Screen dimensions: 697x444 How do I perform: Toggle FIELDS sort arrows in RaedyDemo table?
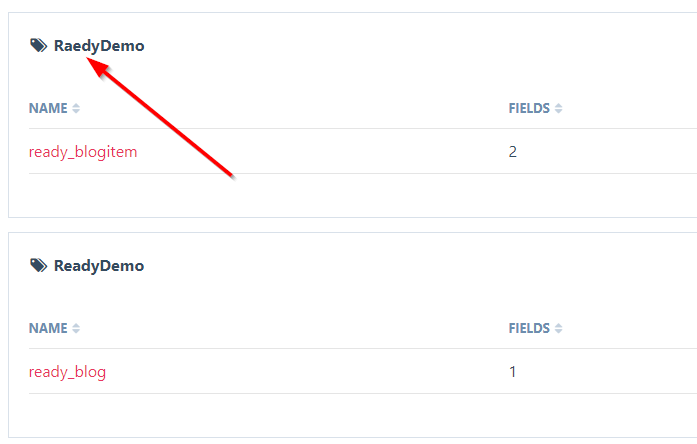point(558,108)
